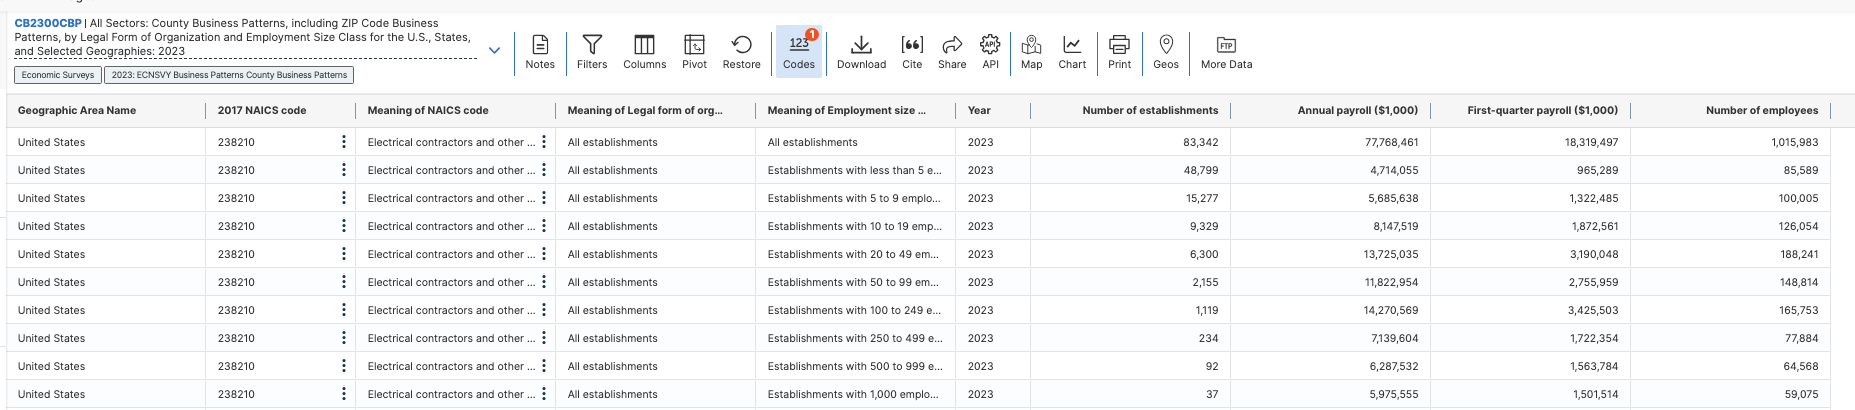Switch to Pivot view
This screenshot has width=1855, height=410.
pos(694,52)
